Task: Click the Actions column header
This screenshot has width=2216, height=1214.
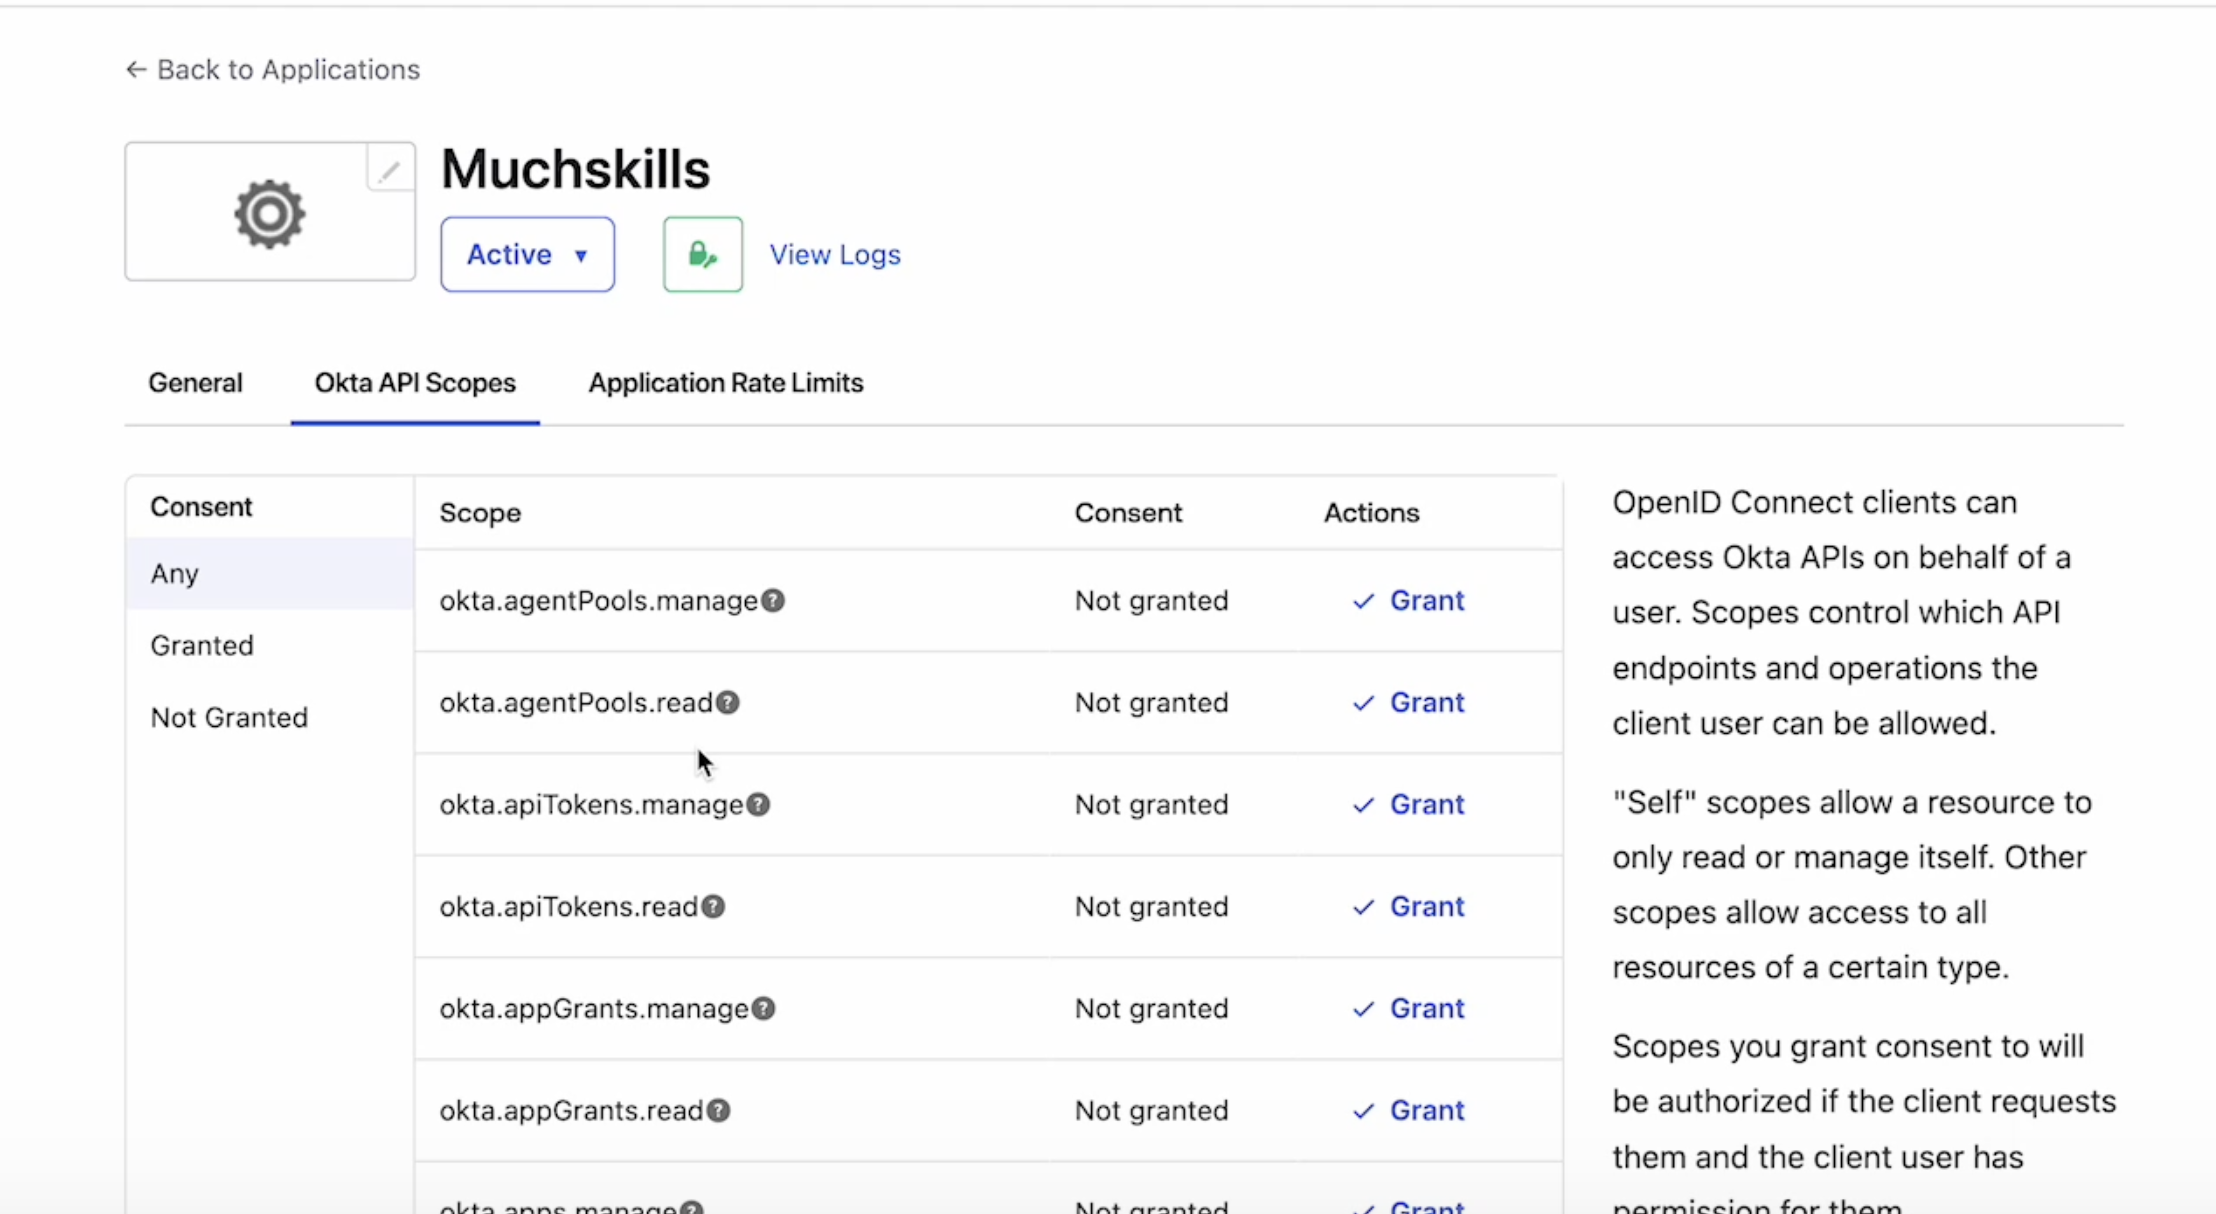Action: 1371,512
